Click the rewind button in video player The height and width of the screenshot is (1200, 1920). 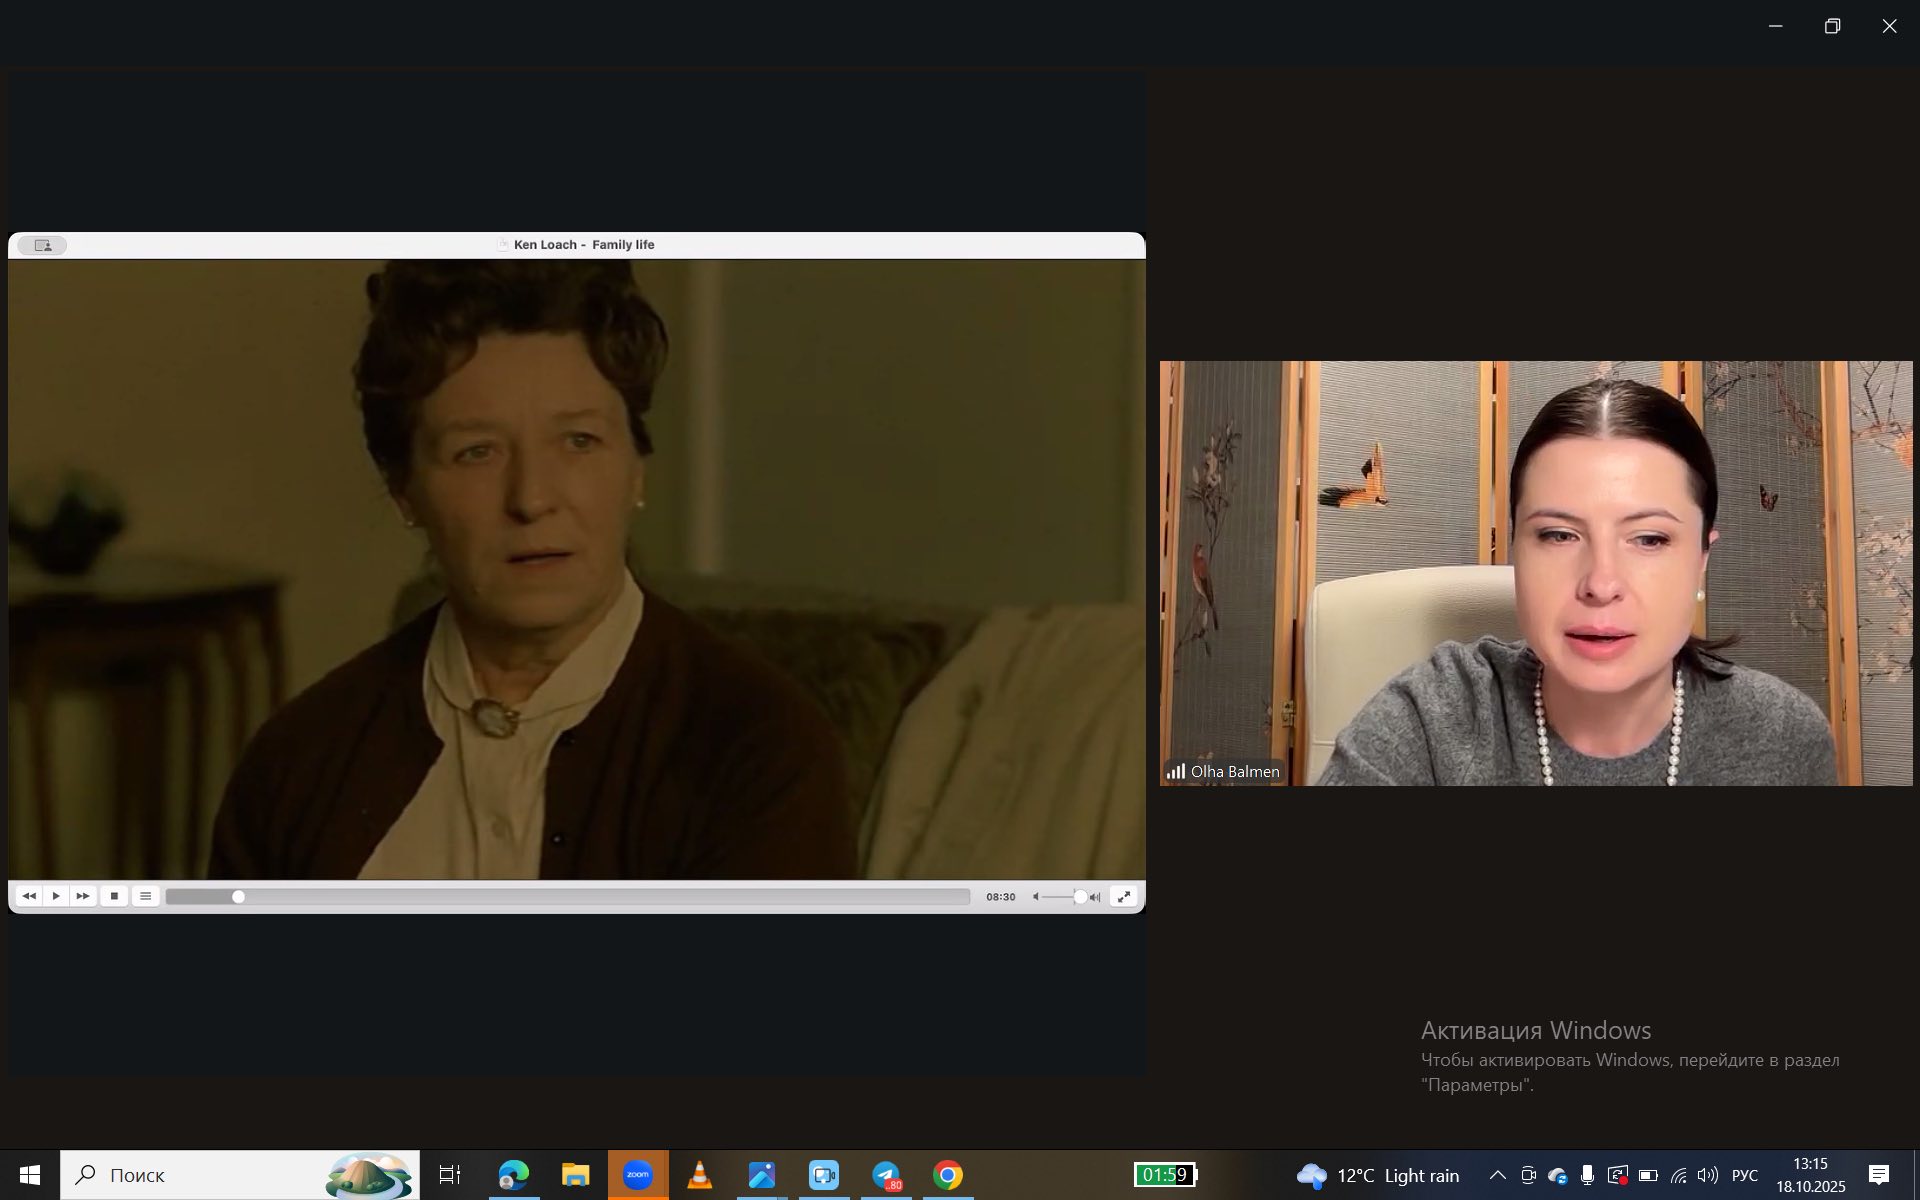29,896
